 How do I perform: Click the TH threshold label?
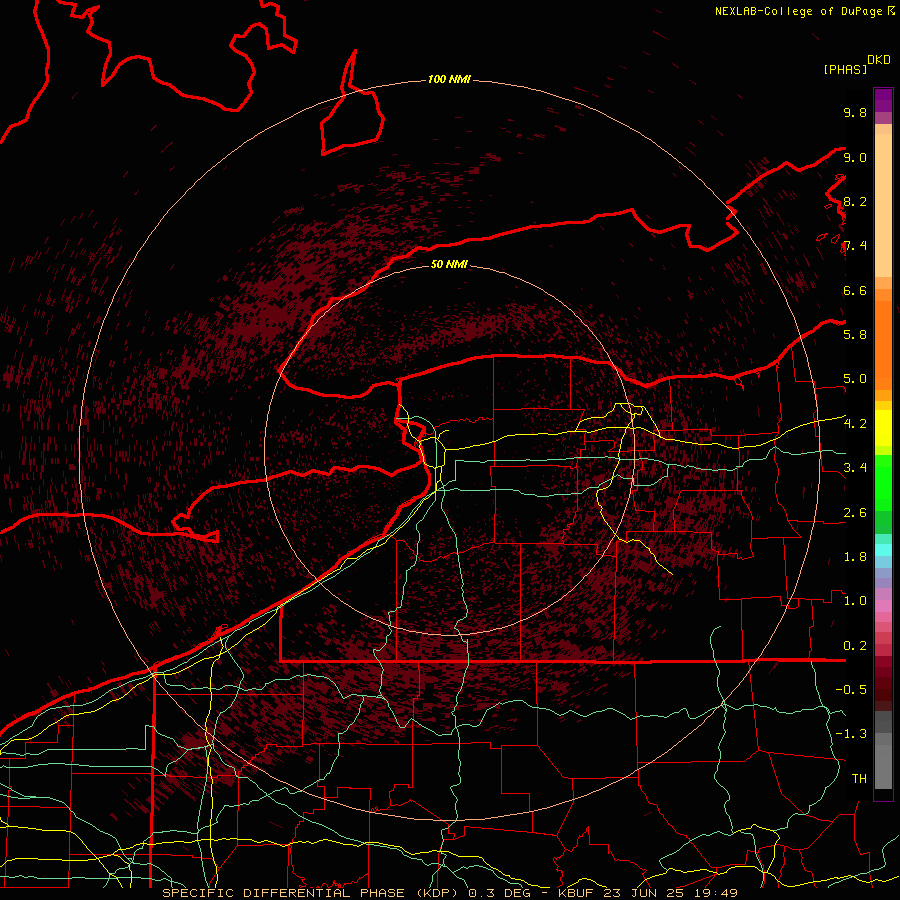click(859, 779)
